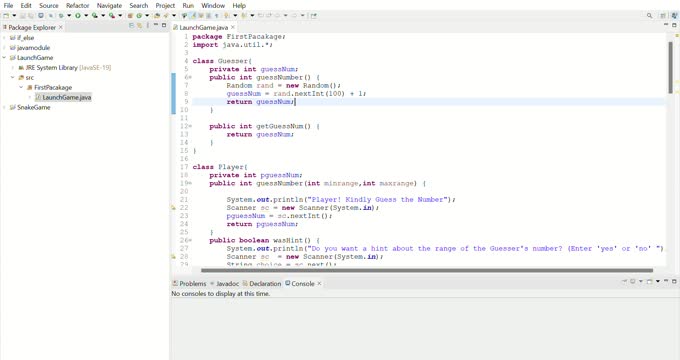Collapse the src folder in tree
The image size is (680, 360).
click(x=13, y=78)
